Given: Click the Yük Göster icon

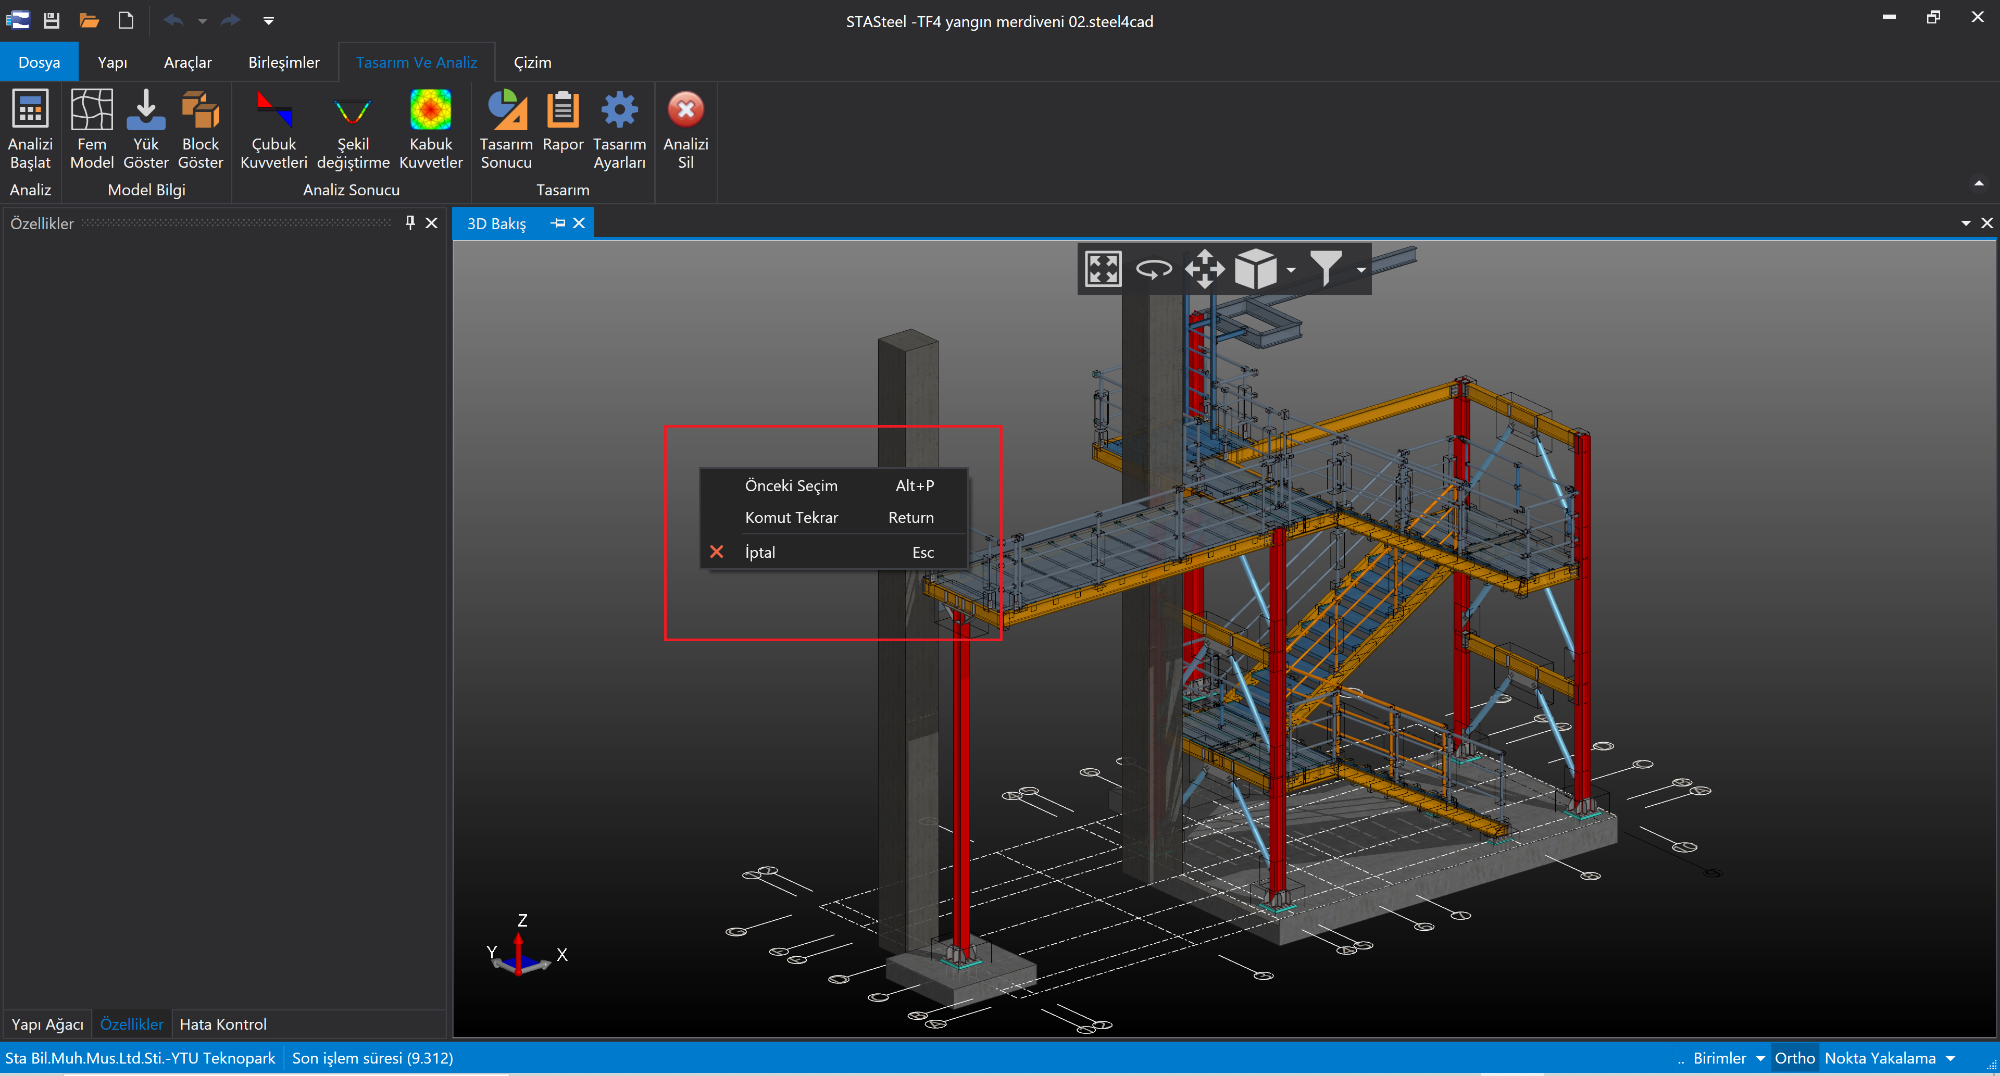Looking at the screenshot, I should [x=146, y=111].
